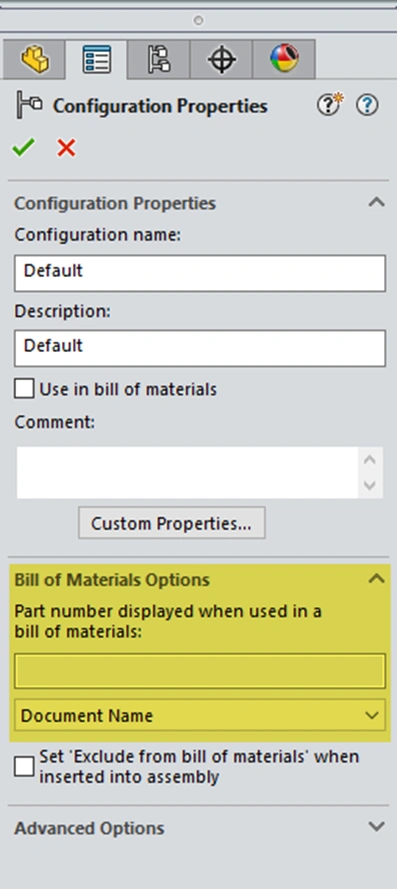Check Set 'Exclude from bill of materials' option
This screenshot has width=397, height=889.
coord(24,767)
